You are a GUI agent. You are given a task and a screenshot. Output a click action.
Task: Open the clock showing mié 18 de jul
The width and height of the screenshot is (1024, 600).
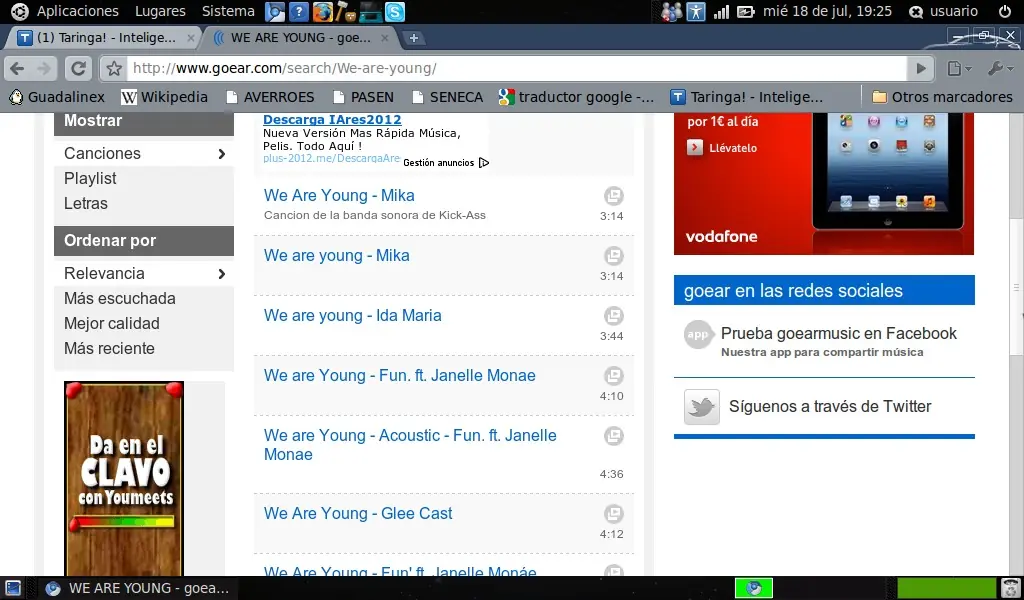pos(827,11)
